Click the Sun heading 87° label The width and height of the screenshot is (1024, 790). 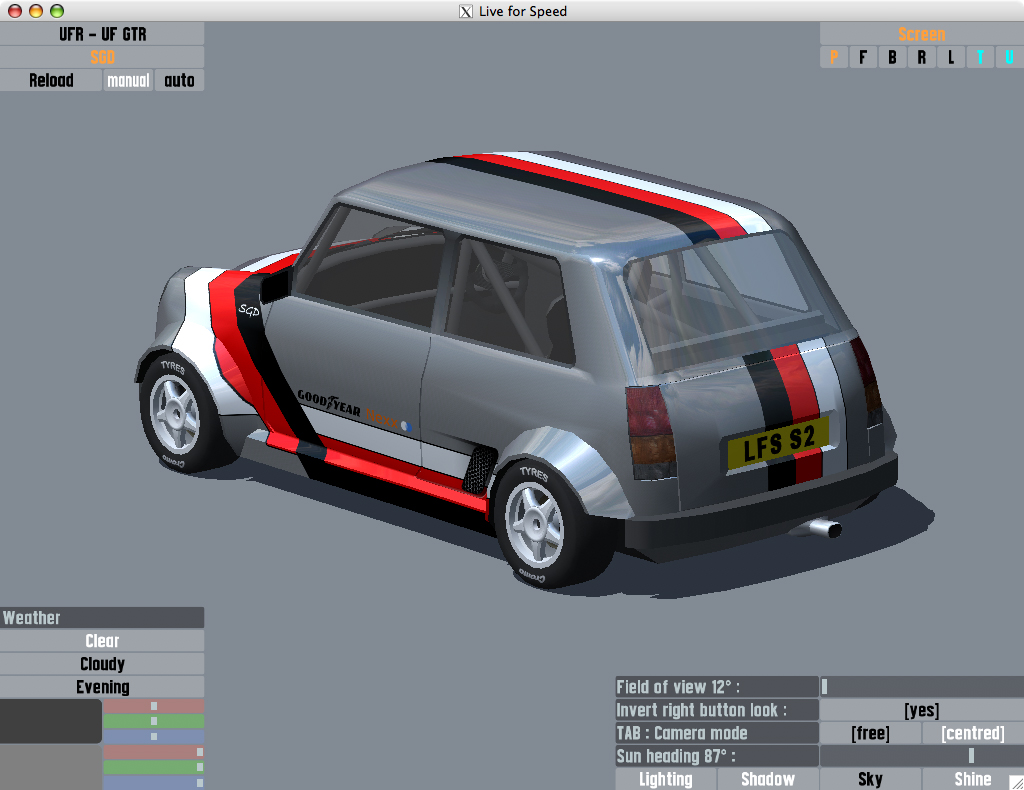[x=716, y=755]
